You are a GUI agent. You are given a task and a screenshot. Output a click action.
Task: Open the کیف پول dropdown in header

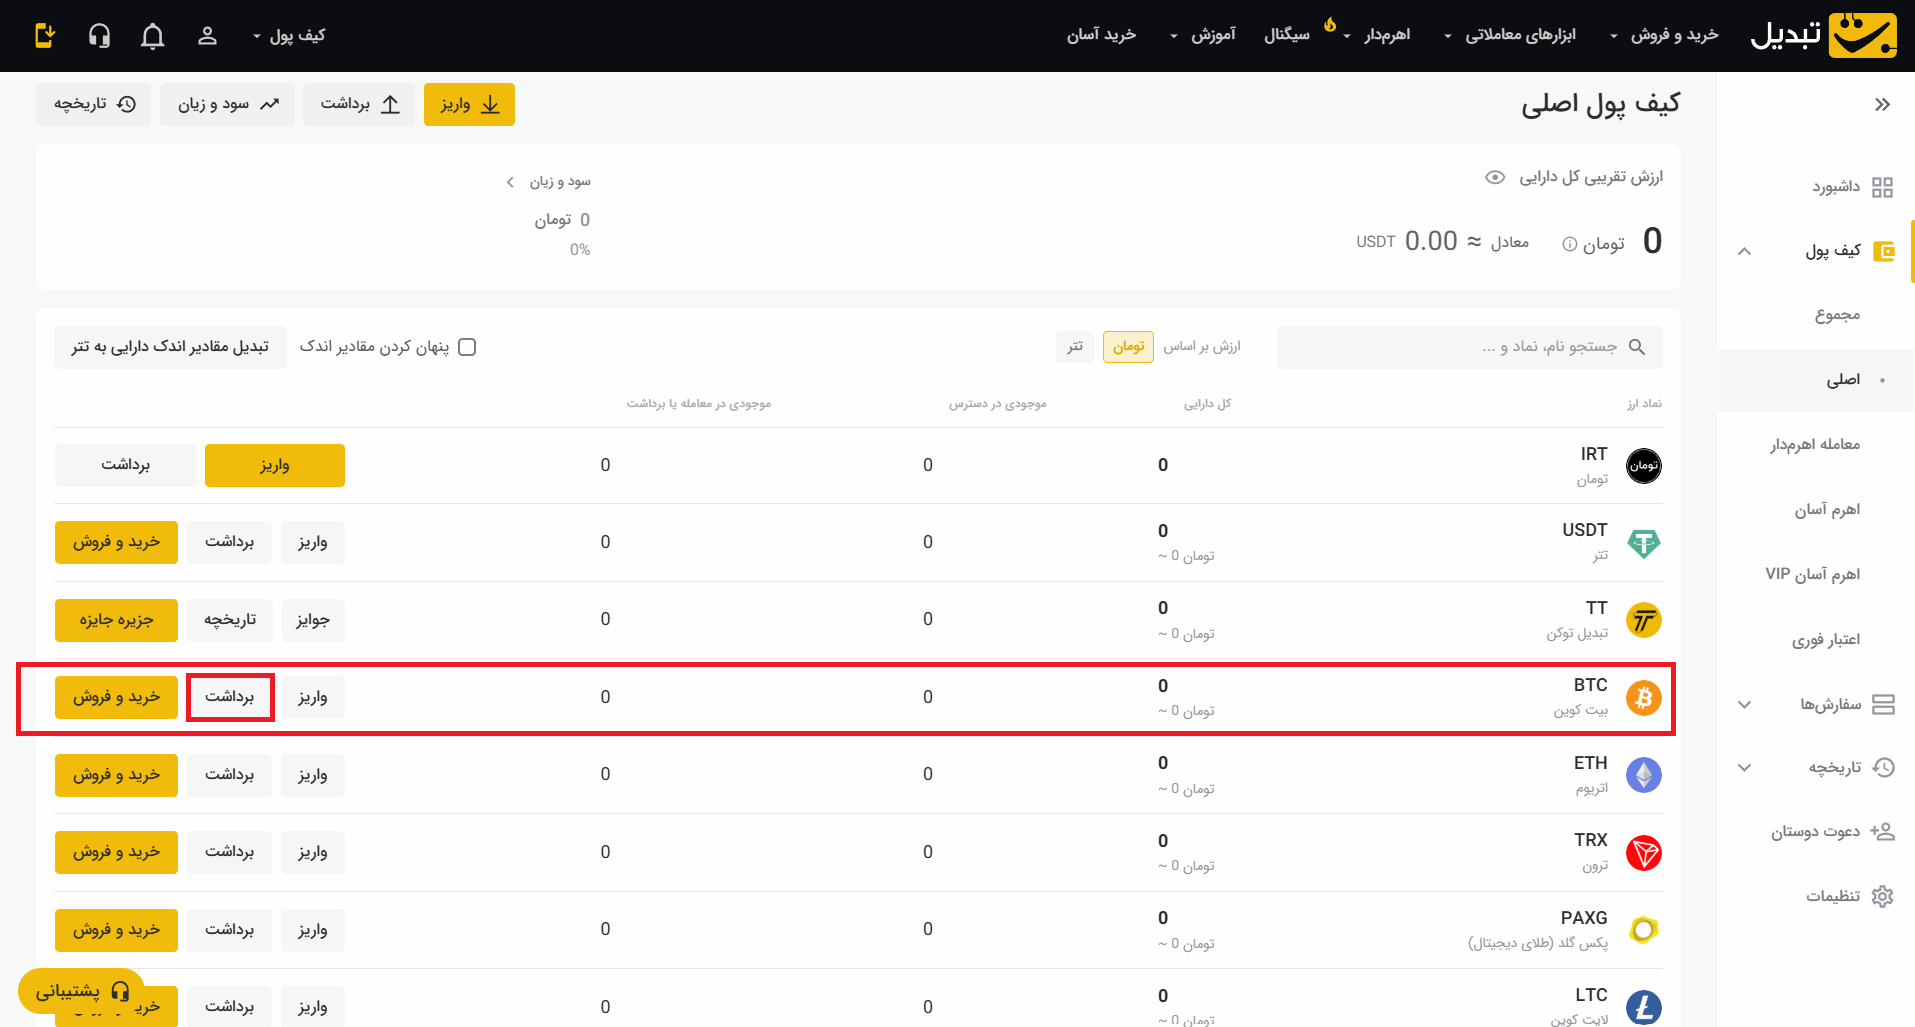pyautogui.click(x=289, y=36)
